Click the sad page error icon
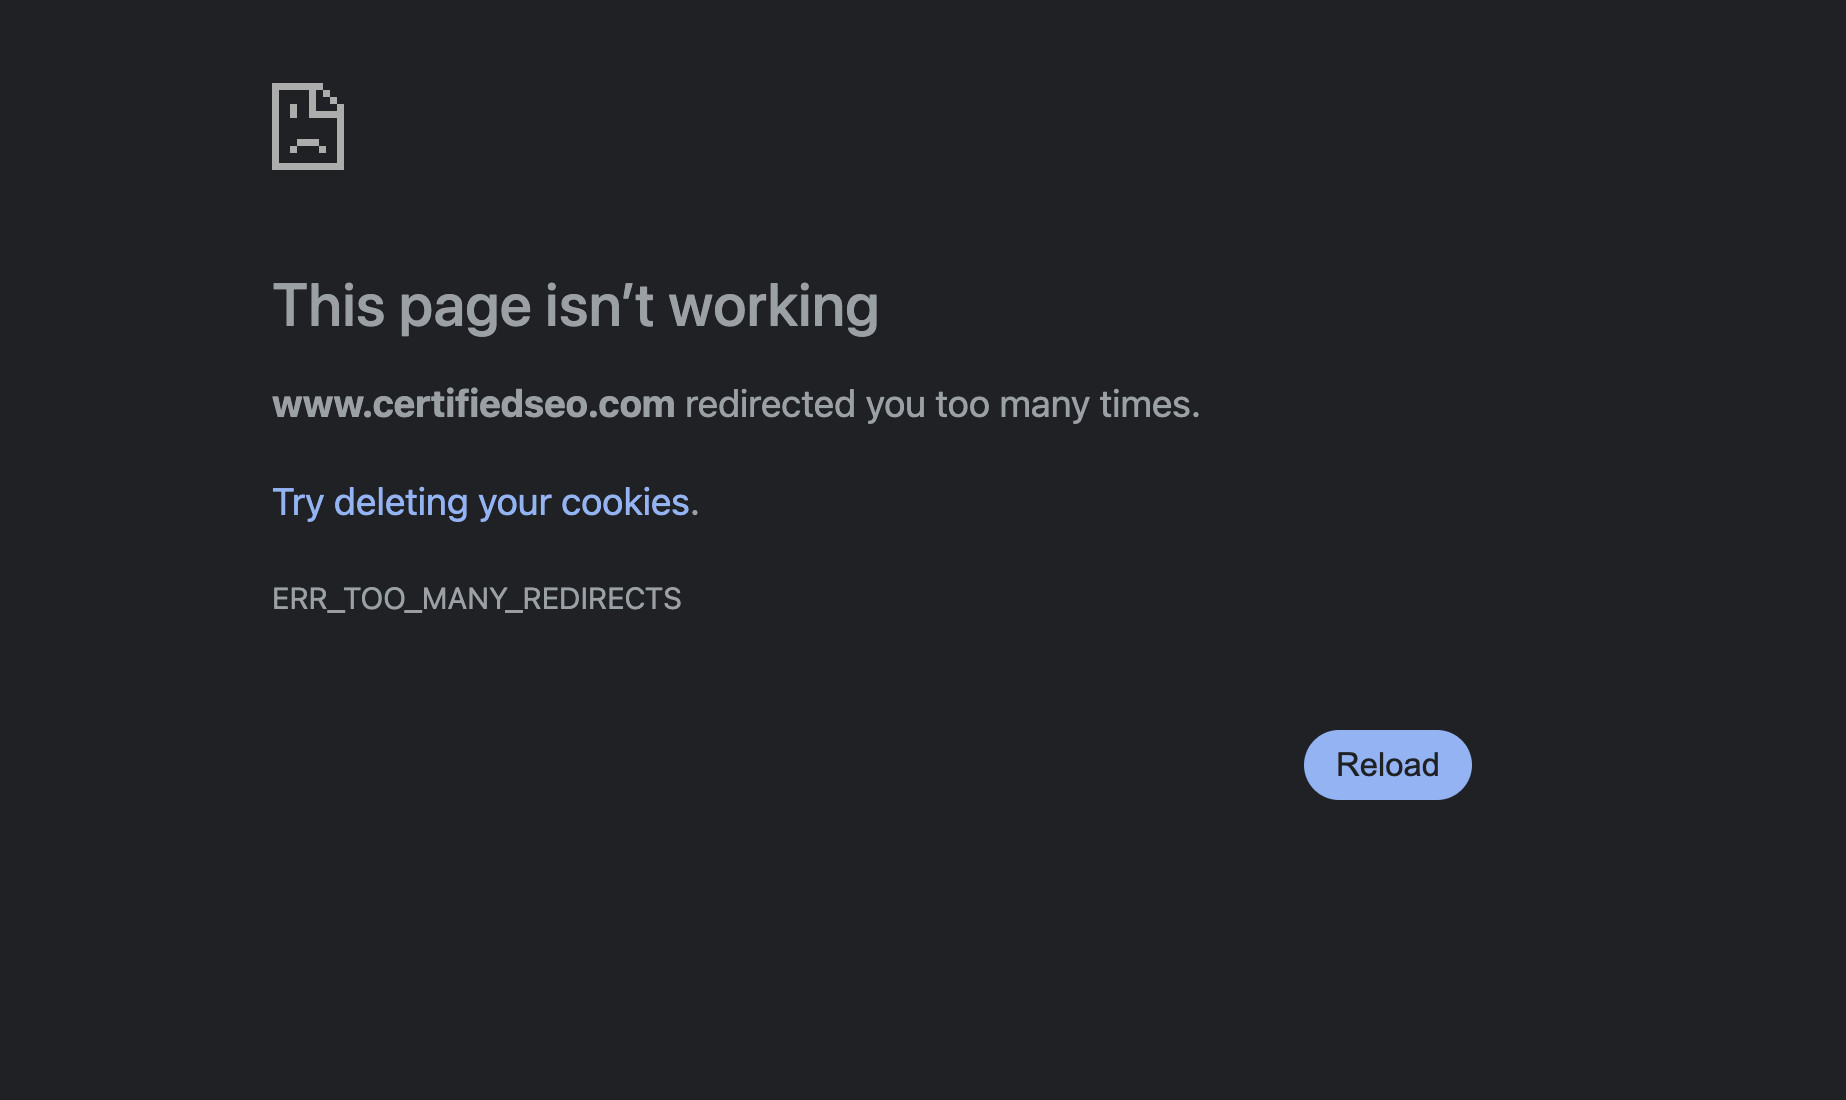The height and width of the screenshot is (1100, 1846). [308, 126]
